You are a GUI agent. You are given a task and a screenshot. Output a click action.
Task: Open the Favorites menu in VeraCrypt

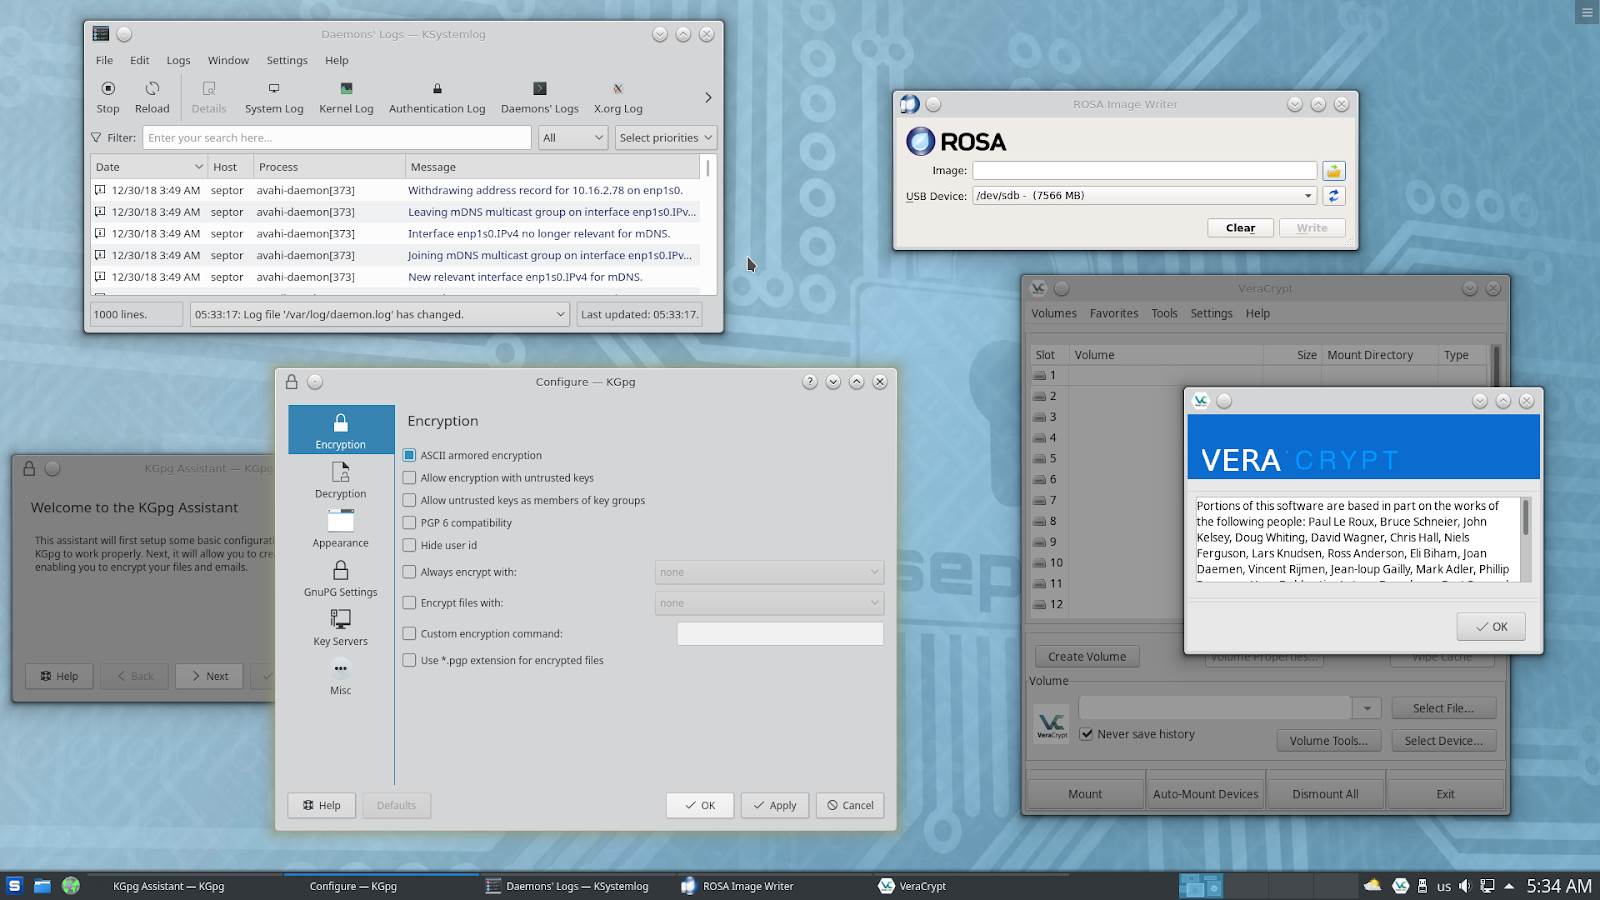[x=1113, y=313]
